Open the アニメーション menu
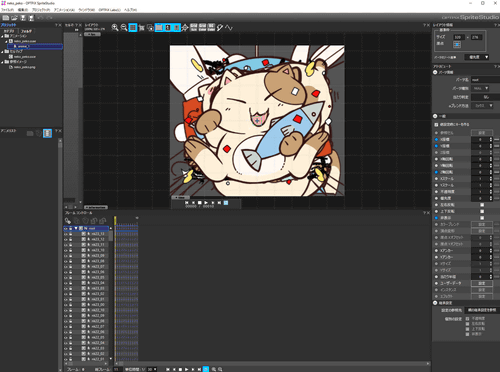This screenshot has height=372, width=500. point(64,10)
